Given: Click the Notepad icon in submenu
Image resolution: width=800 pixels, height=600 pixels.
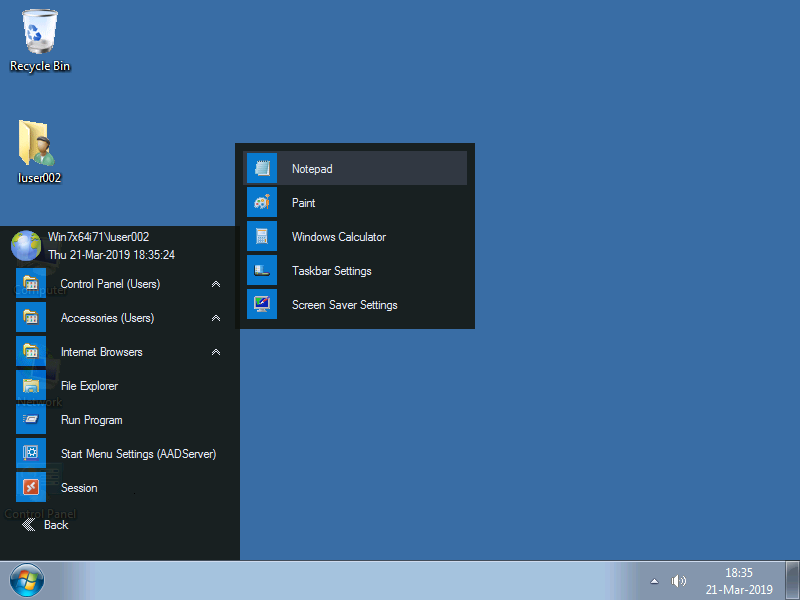Looking at the screenshot, I should coord(262,169).
